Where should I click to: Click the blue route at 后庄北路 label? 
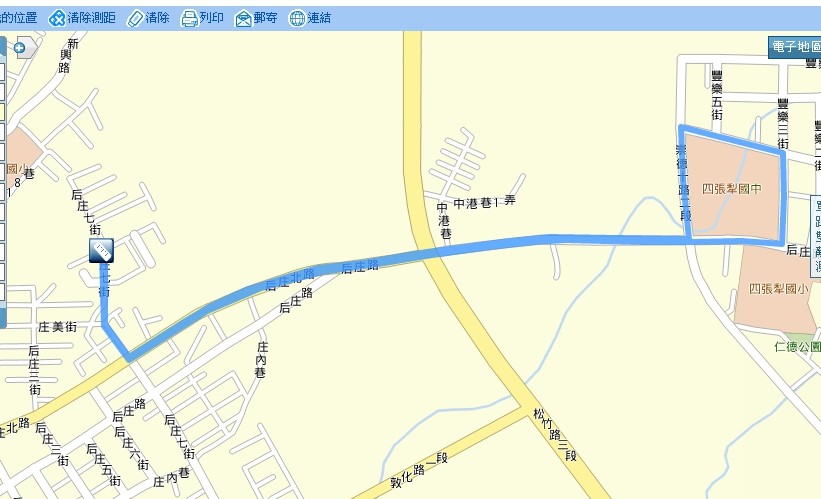(x=290, y=279)
